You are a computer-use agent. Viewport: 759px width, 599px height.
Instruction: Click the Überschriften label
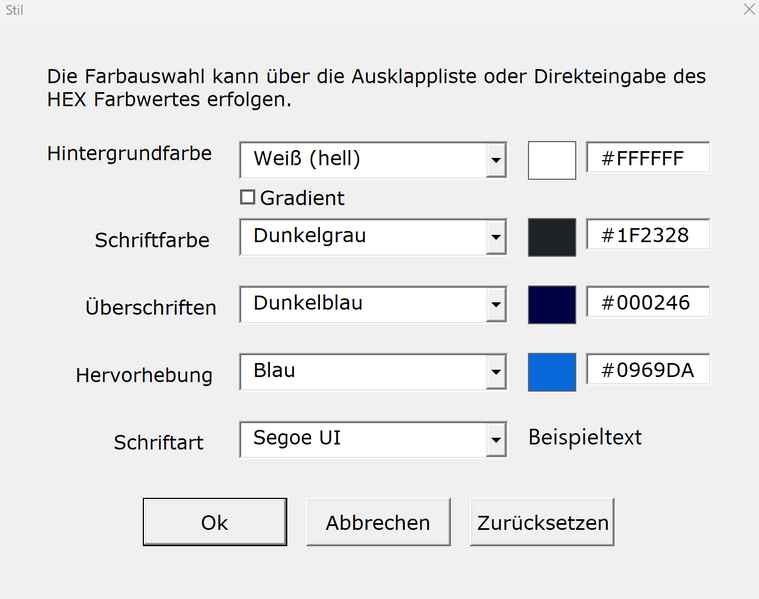pos(151,307)
